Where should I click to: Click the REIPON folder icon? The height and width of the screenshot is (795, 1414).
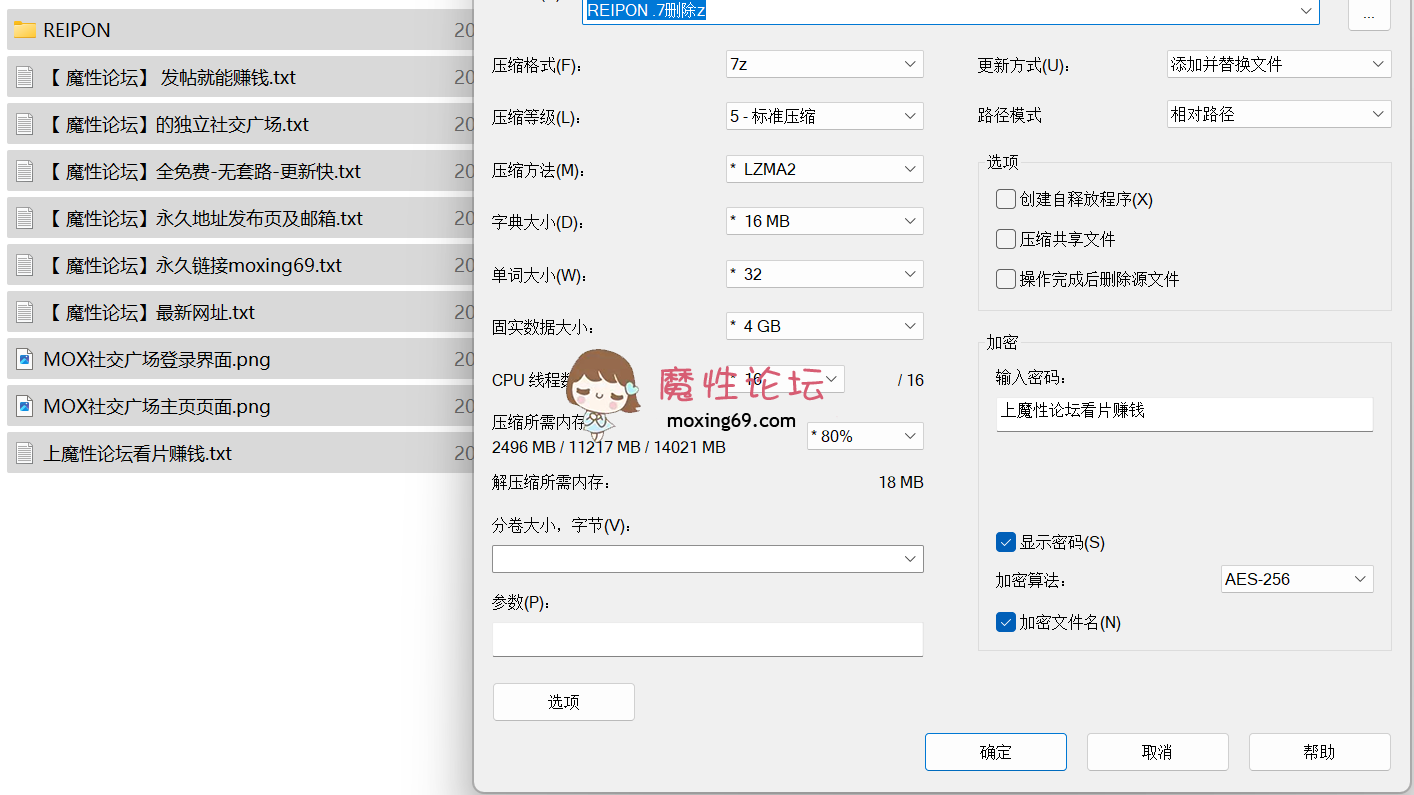pyautogui.click(x=24, y=30)
